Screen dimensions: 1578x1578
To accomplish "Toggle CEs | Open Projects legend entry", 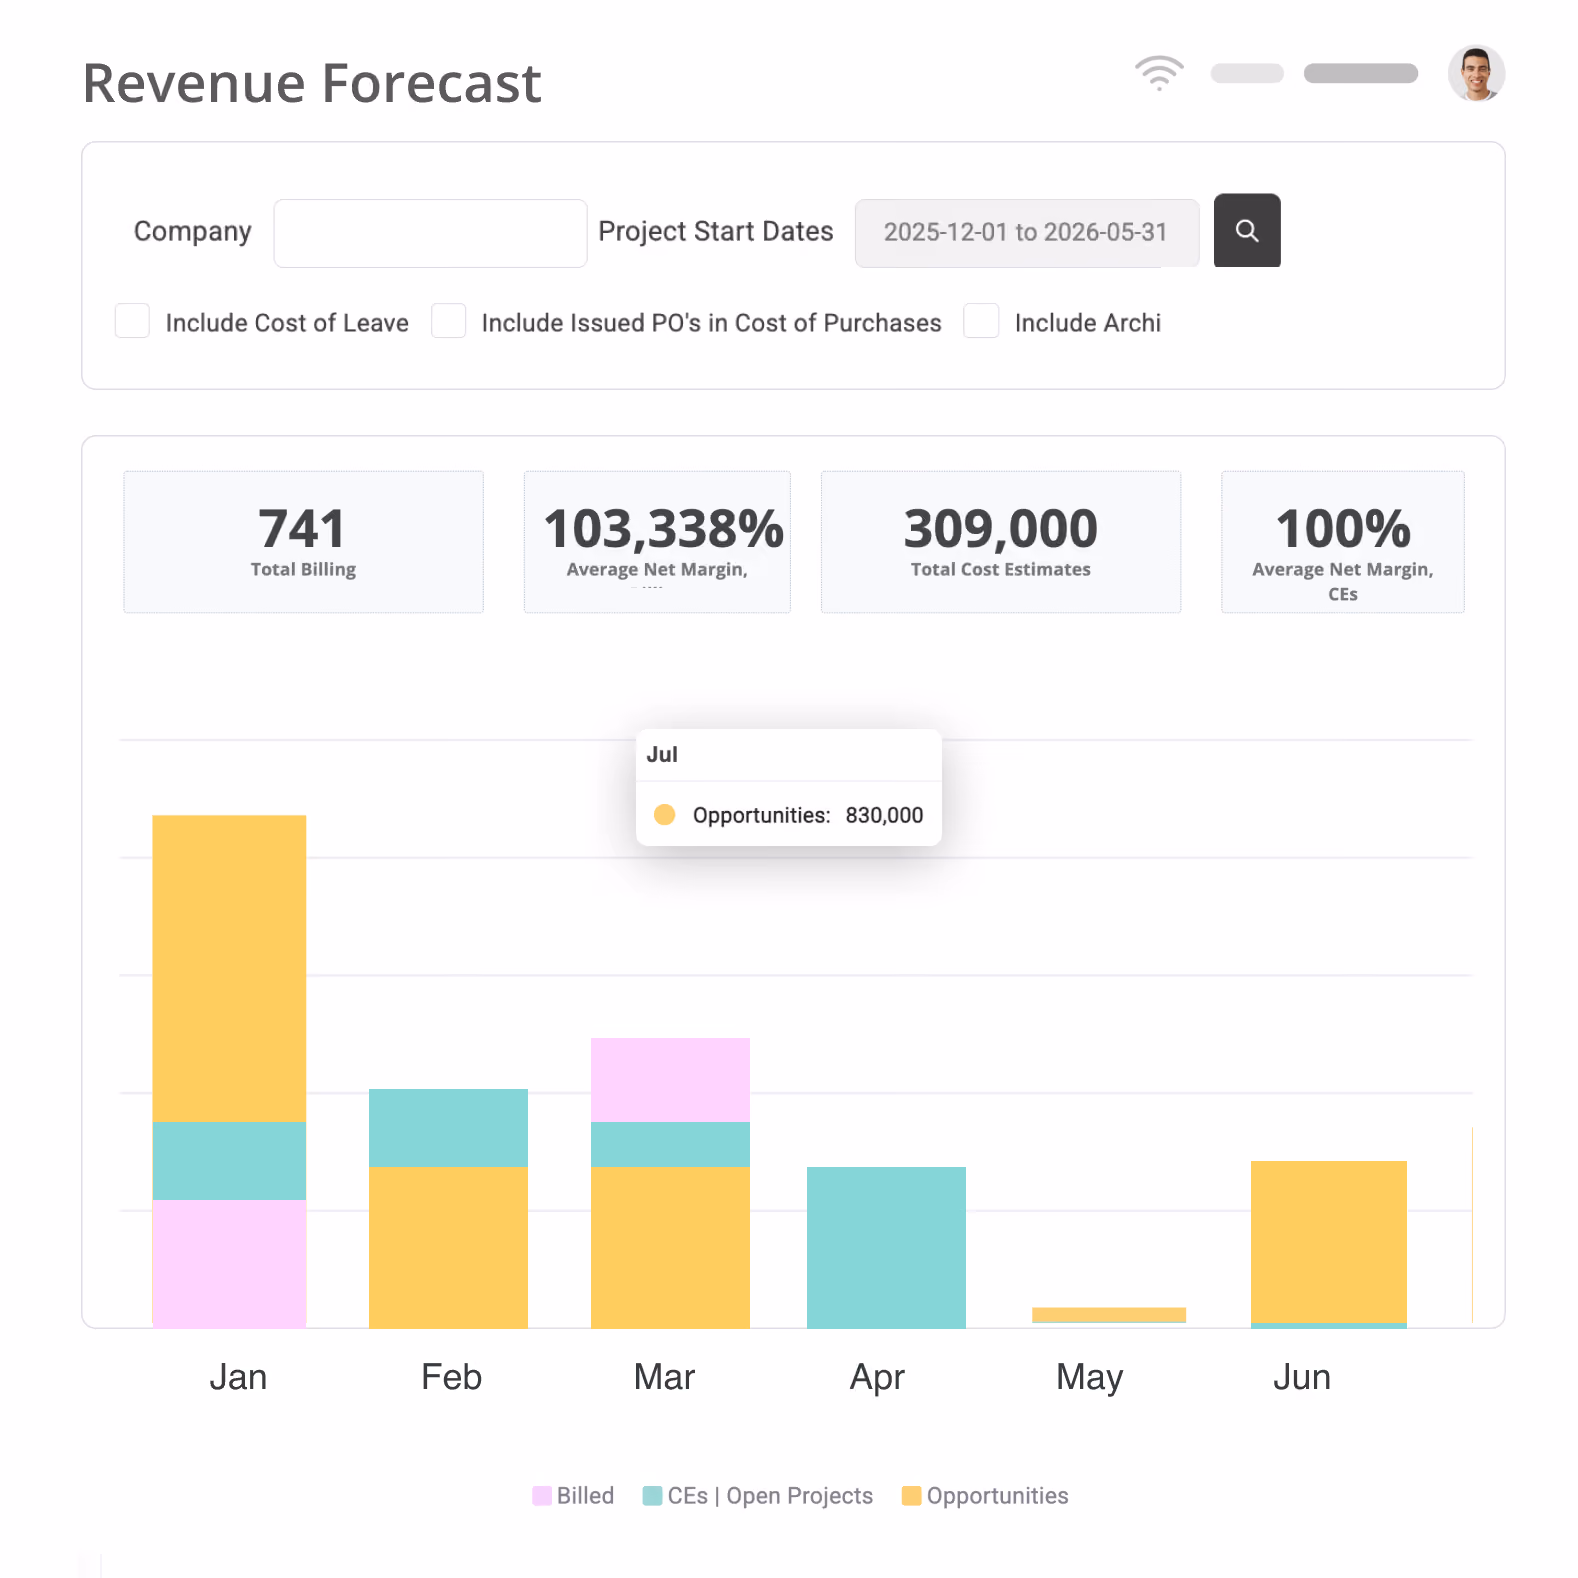I will click(758, 1496).
